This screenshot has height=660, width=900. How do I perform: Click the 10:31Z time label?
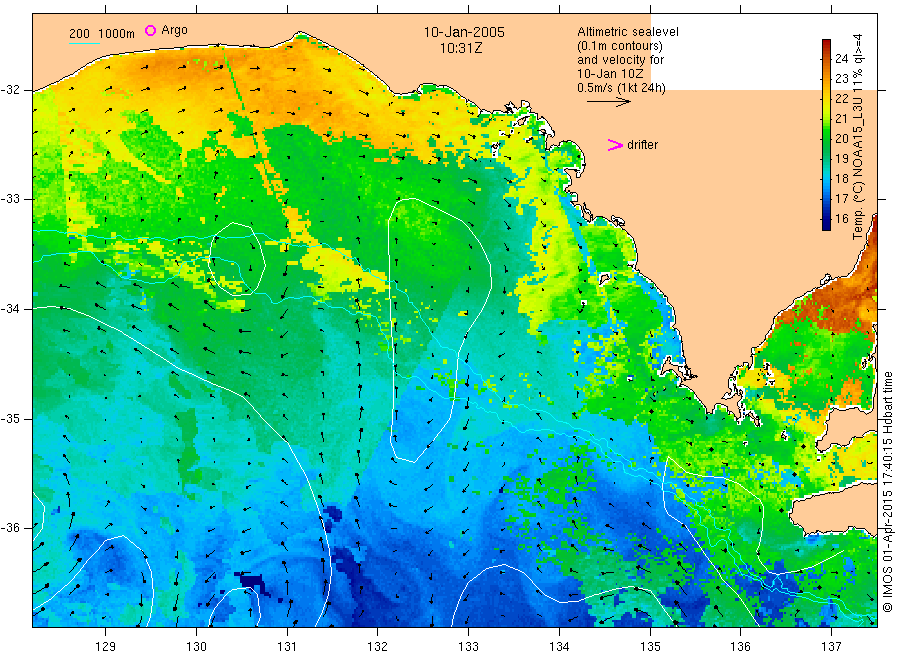[461, 48]
